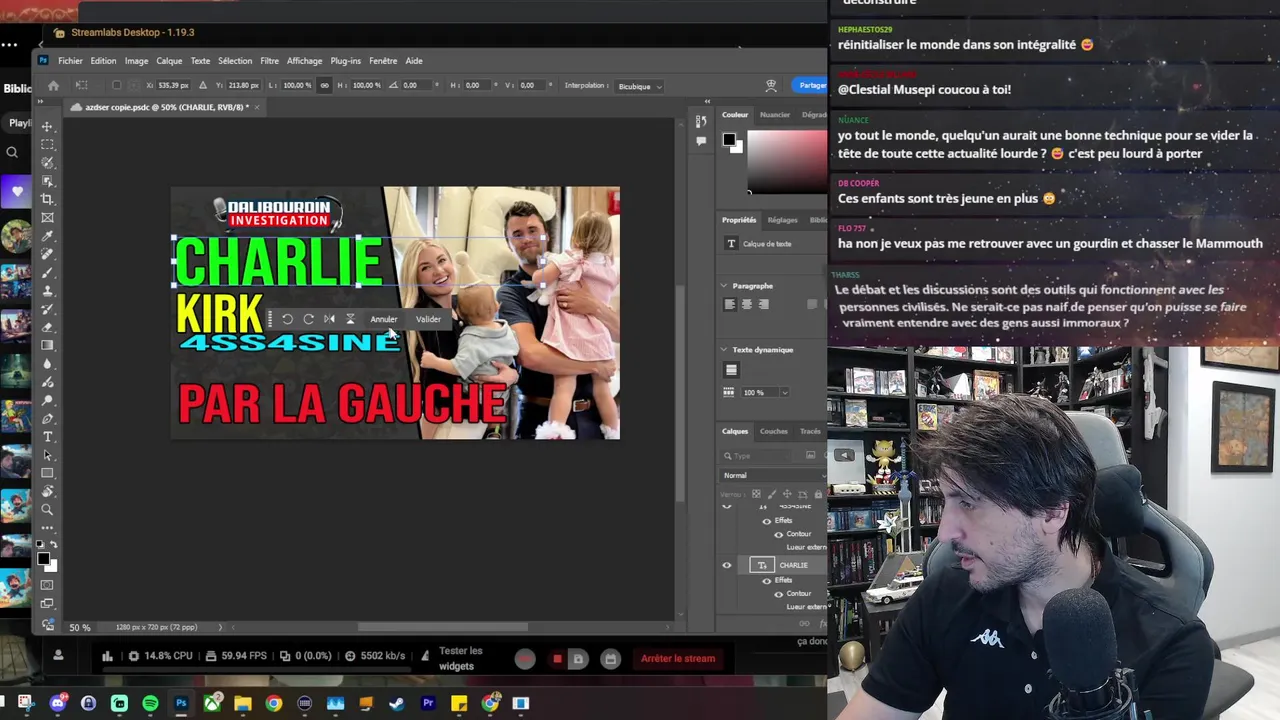Screen dimensions: 1280x720
Task: Select the Brush tool
Action: coord(47,272)
